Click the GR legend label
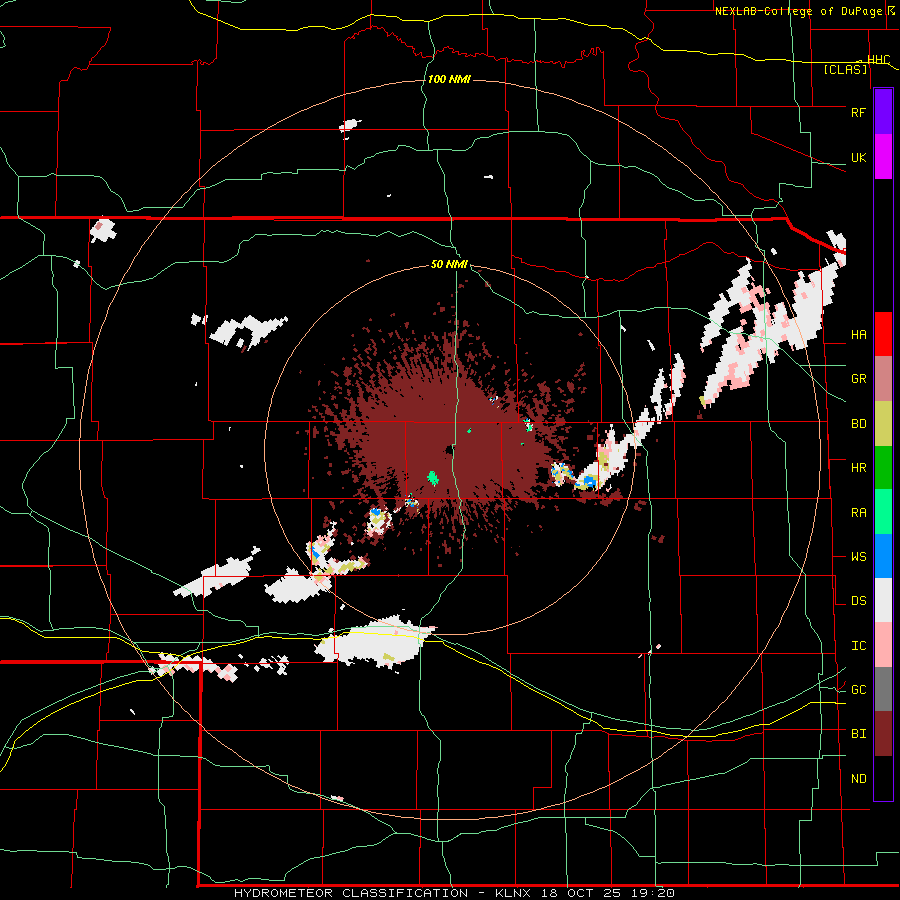The image size is (900, 900). tap(858, 379)
